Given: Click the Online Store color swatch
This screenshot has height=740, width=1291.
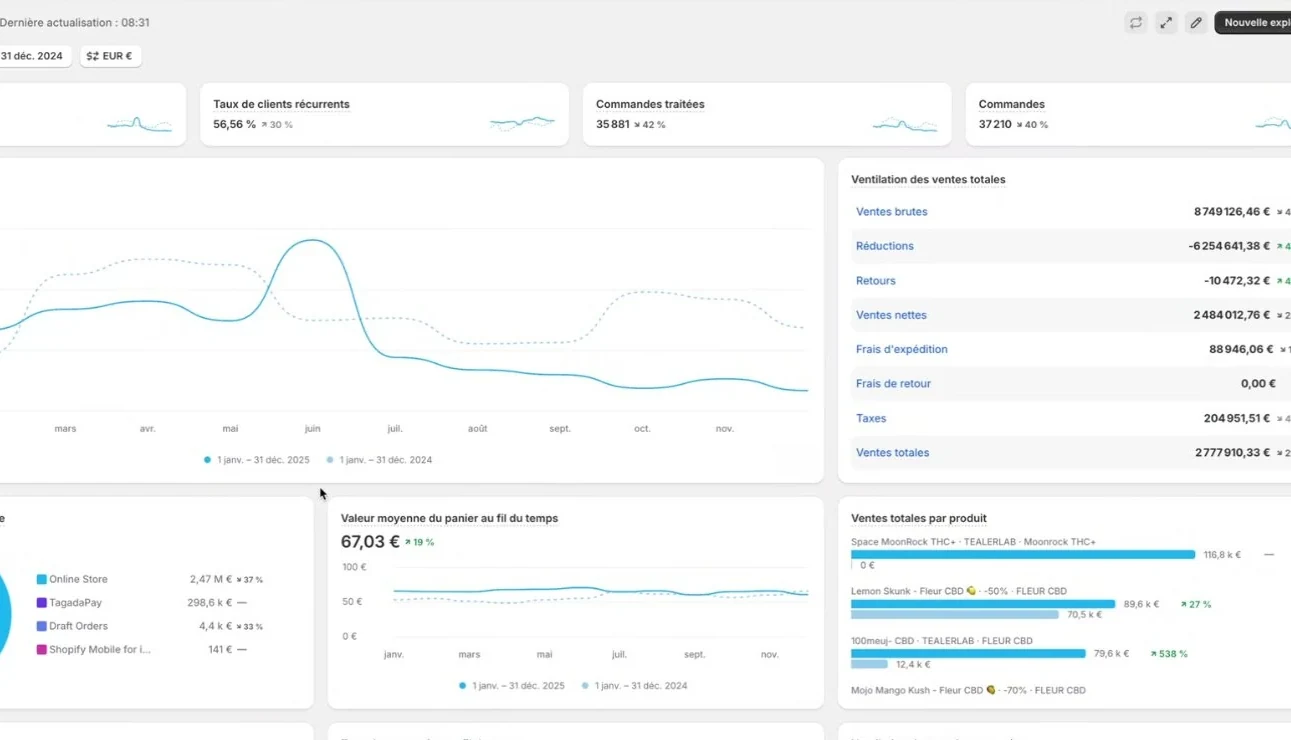Looking at the screenshot, I should pos(42,579).
